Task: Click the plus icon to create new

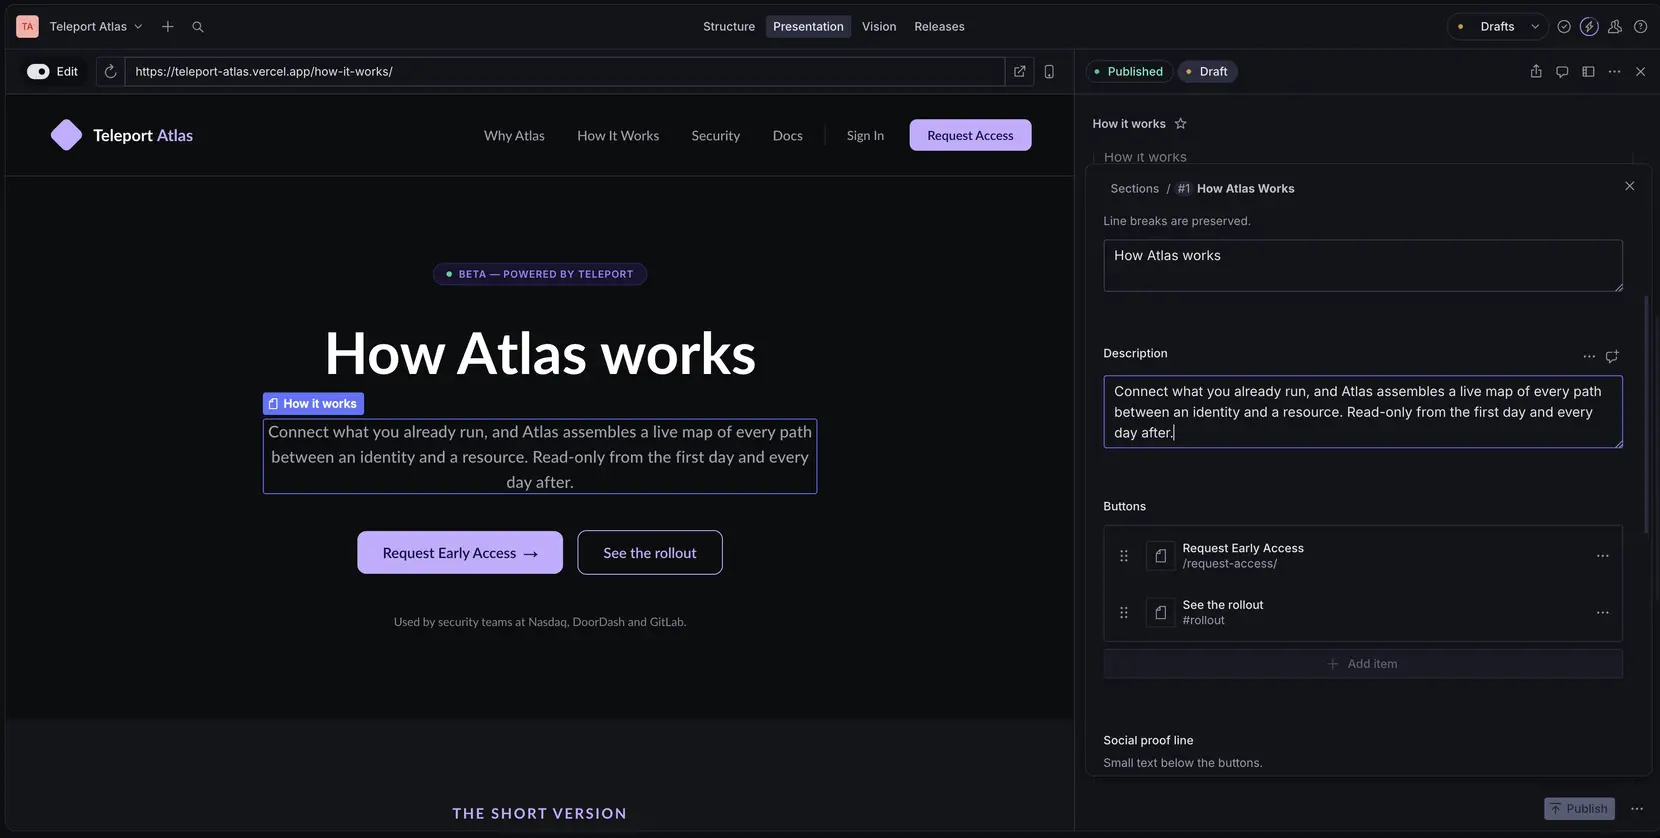Action: (168, 27)
